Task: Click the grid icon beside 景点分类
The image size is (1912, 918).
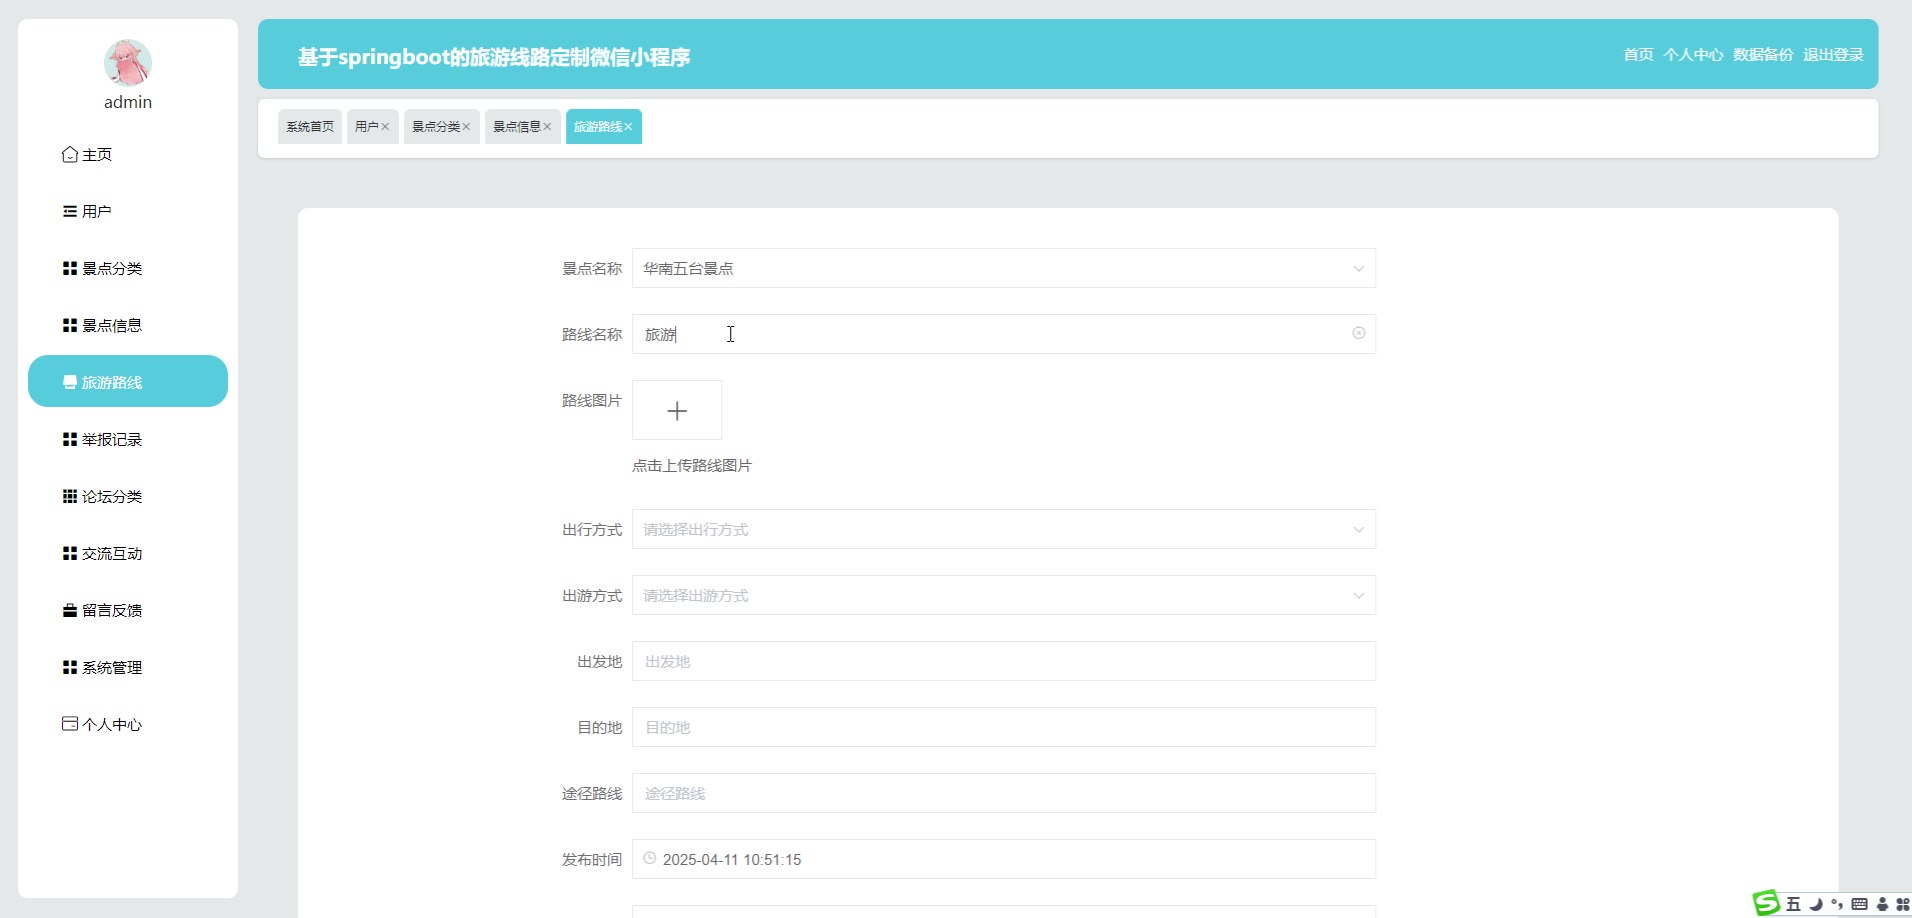Action: coord(70,268)
